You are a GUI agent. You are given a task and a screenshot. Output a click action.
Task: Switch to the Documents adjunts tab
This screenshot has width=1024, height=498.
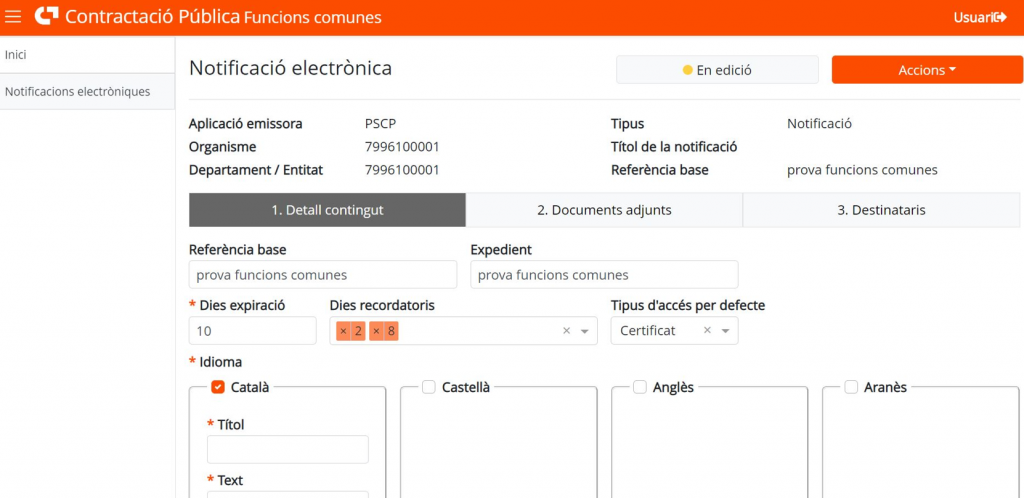click(x=604, y=210)
